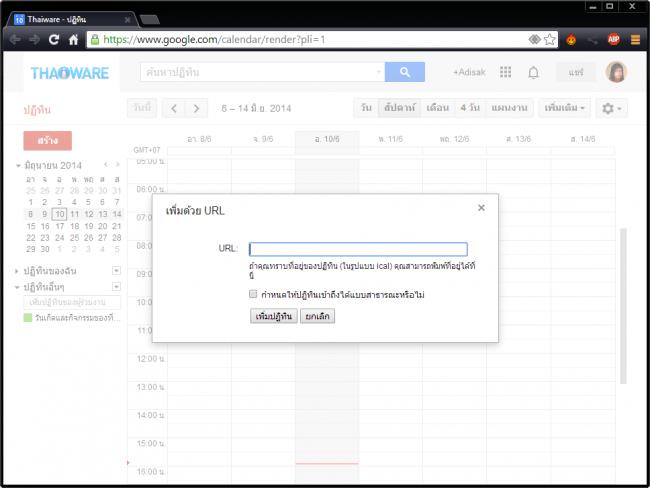The width and height of the screenshot is (650, 488).
Task: Show previous month in mini calendar
Action: click(x=106, y=165)
